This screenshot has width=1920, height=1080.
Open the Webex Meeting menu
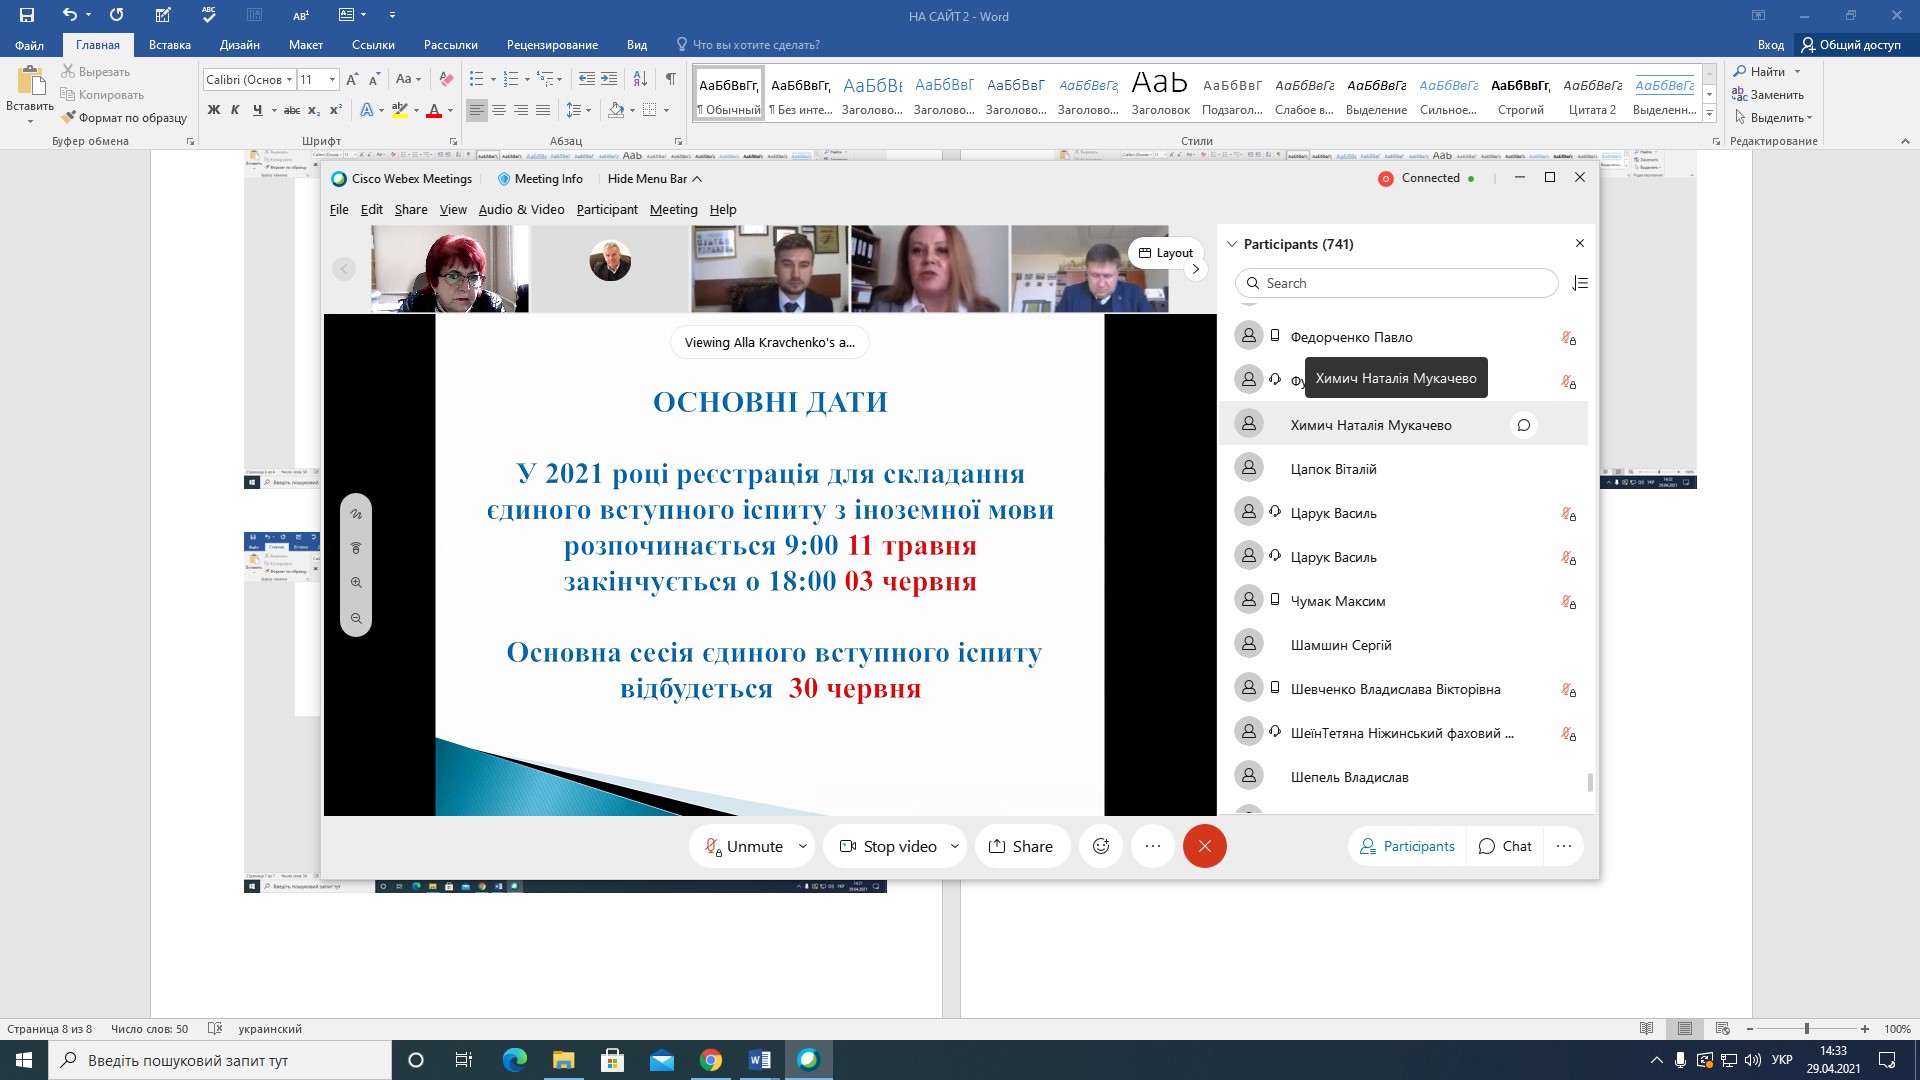(673, 209)
